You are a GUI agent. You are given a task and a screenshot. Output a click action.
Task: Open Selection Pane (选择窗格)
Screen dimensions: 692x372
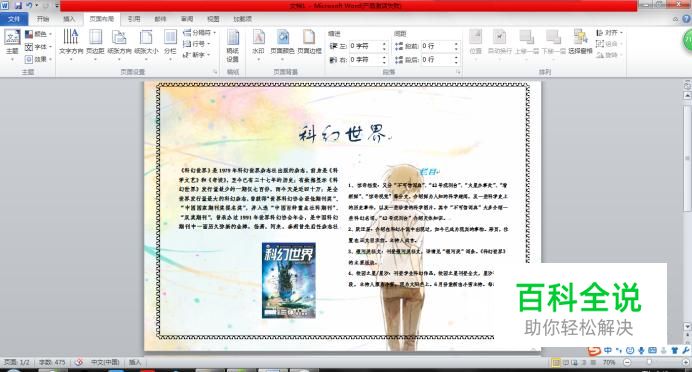tap(580, 42)
